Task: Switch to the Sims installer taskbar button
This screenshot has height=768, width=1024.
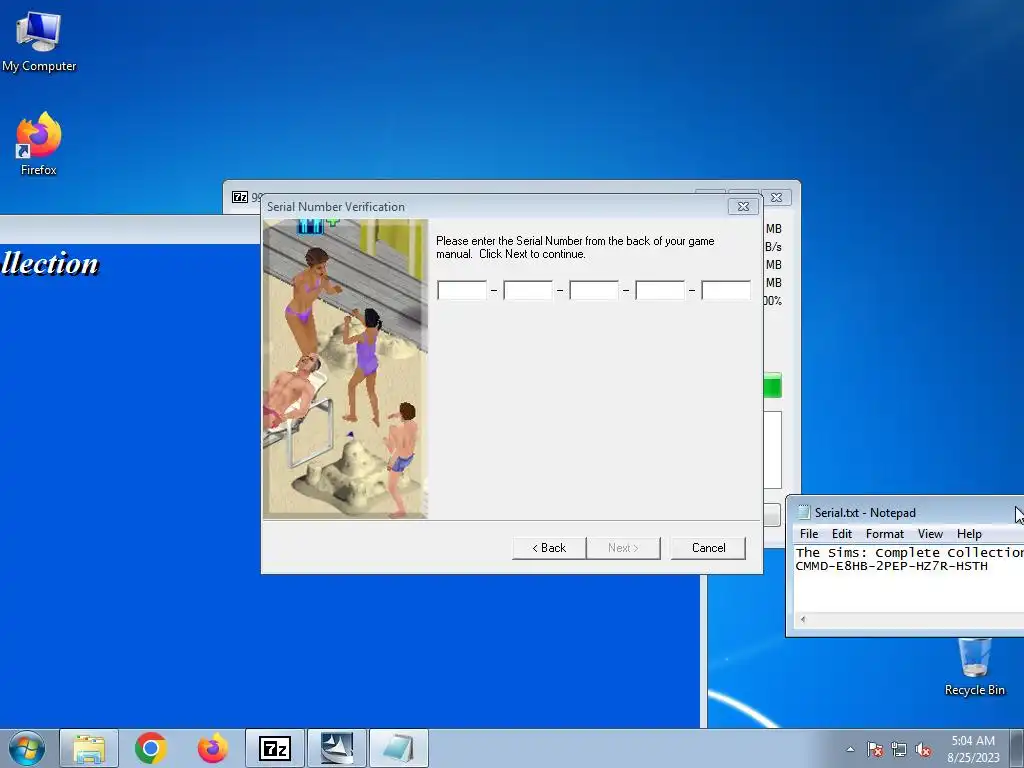Action: point(337,748)
